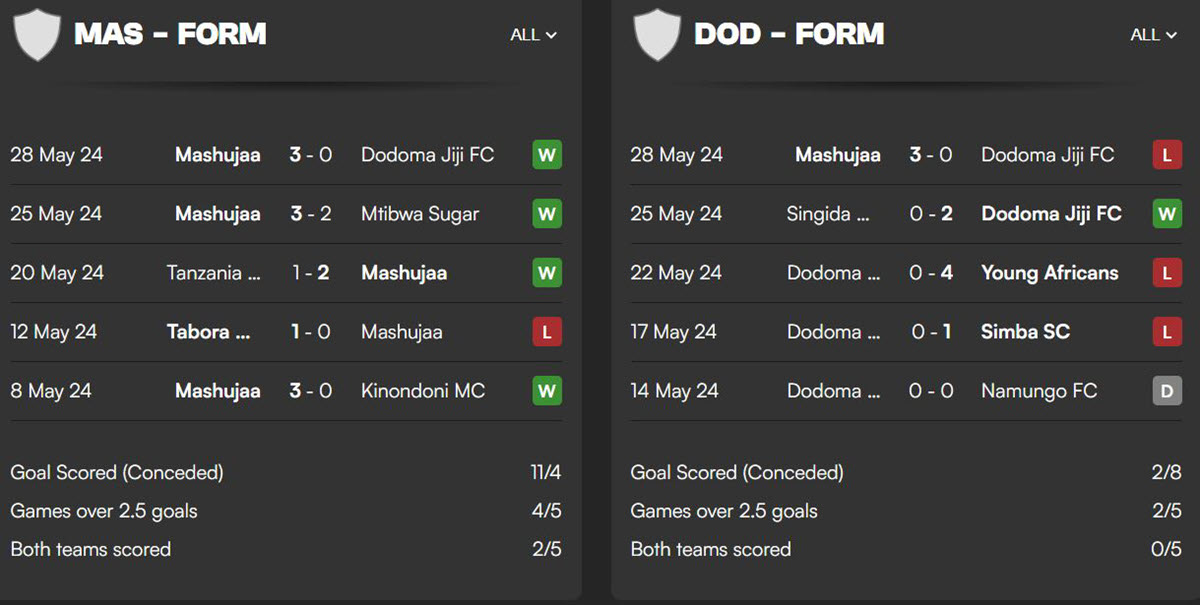This screenshot has height=605, width=1200.
Task: Click the green W badge for Singida vs Dodoma Jiji
Action: point(1167,214)
